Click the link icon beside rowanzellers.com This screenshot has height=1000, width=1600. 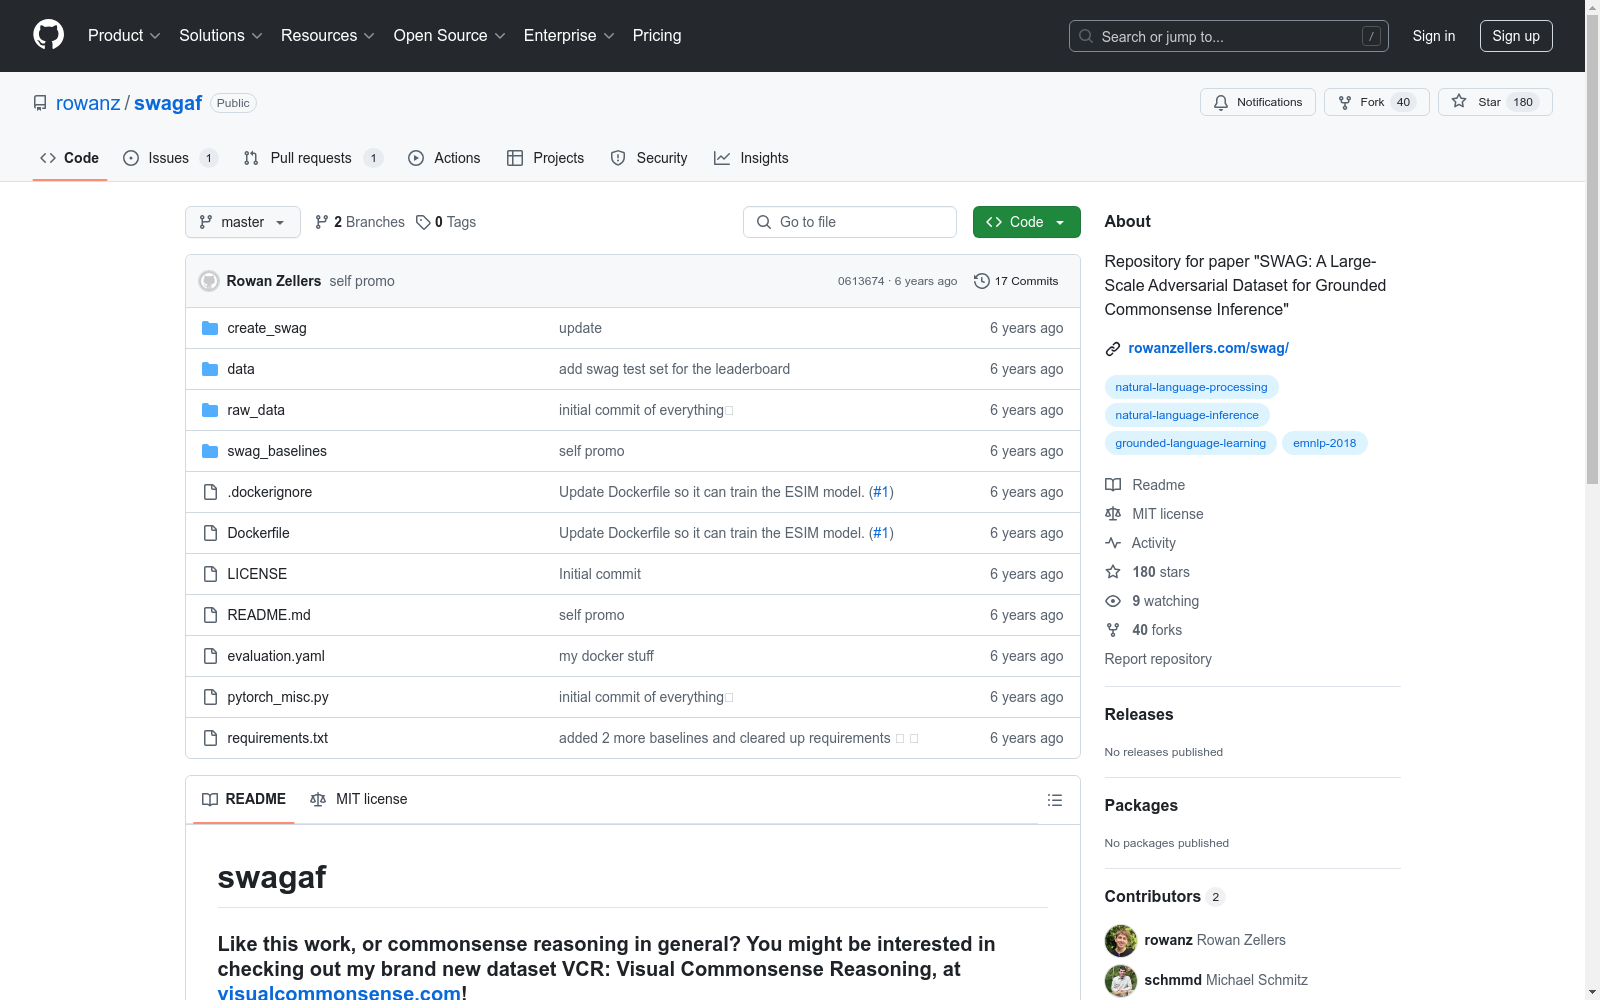coord(1113,349)
